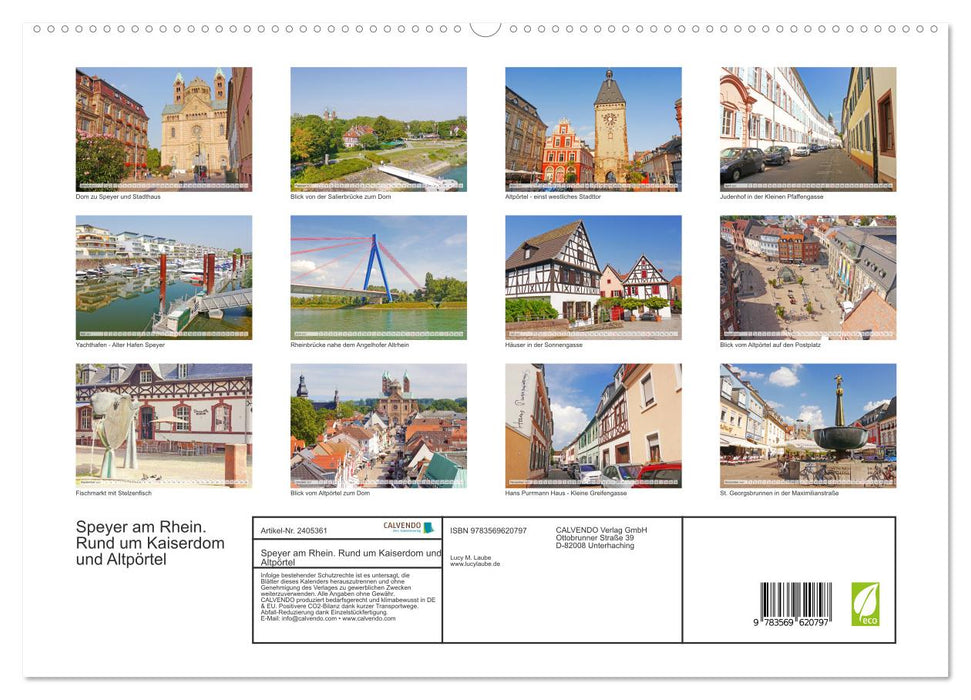Click the Häuser in der Sonnengasse photo

[x=593, y=277]
